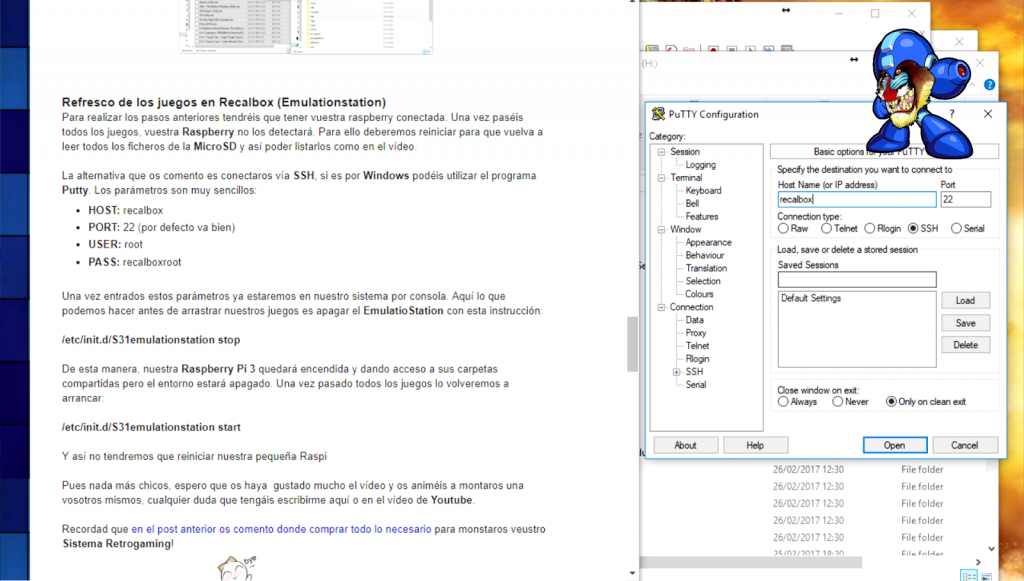Click the Open button to connect

tap(894, 445)
